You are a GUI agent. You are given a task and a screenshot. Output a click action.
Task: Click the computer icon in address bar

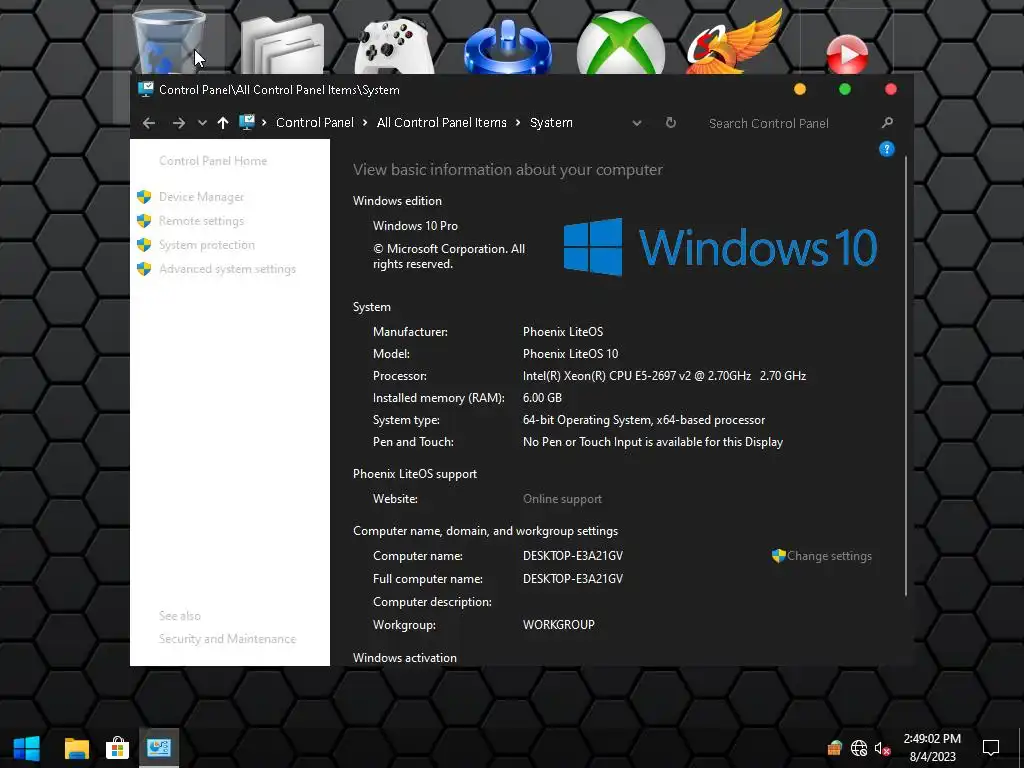pos(246,122)
